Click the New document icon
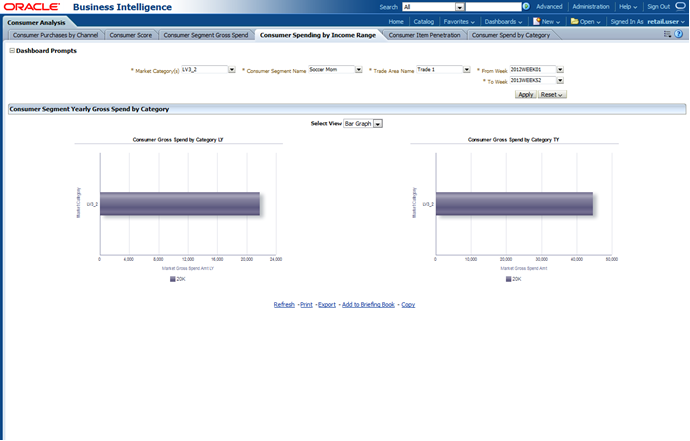This screenshot has height=441, width=690. pos(536,21)
